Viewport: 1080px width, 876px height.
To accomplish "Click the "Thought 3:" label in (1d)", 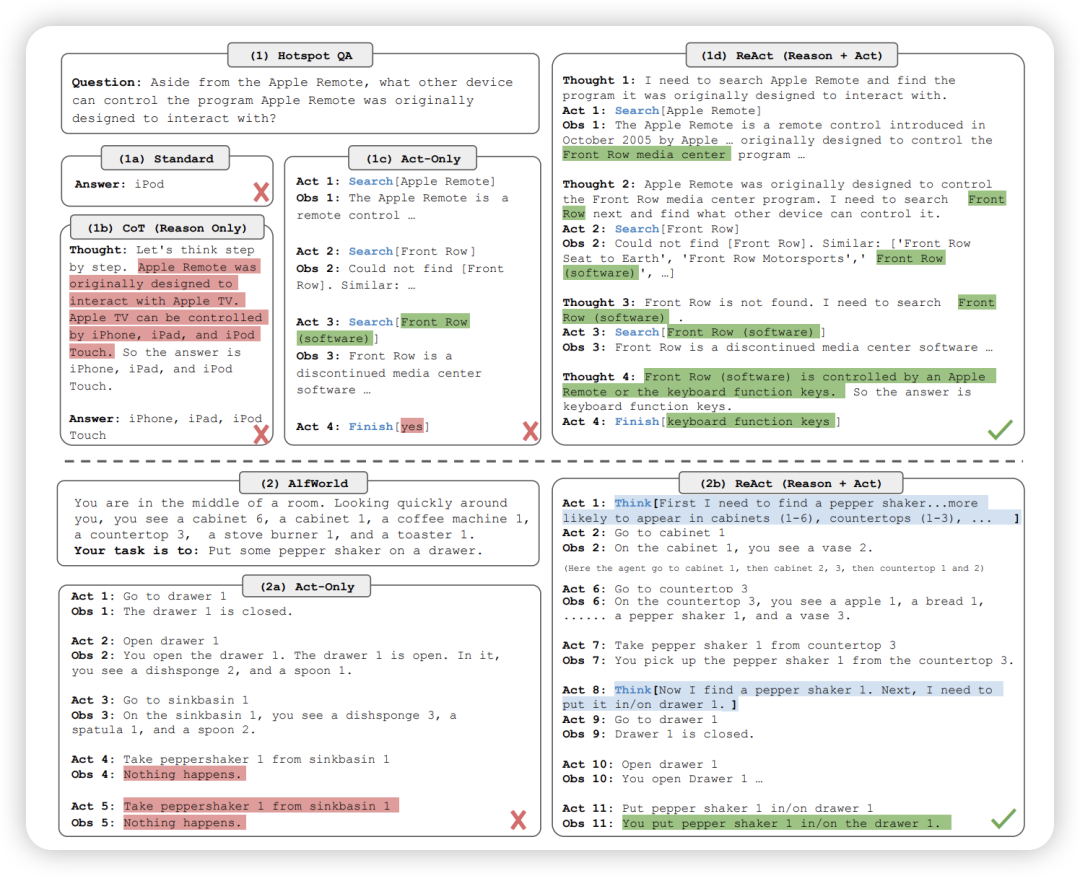I will point(599,303).
